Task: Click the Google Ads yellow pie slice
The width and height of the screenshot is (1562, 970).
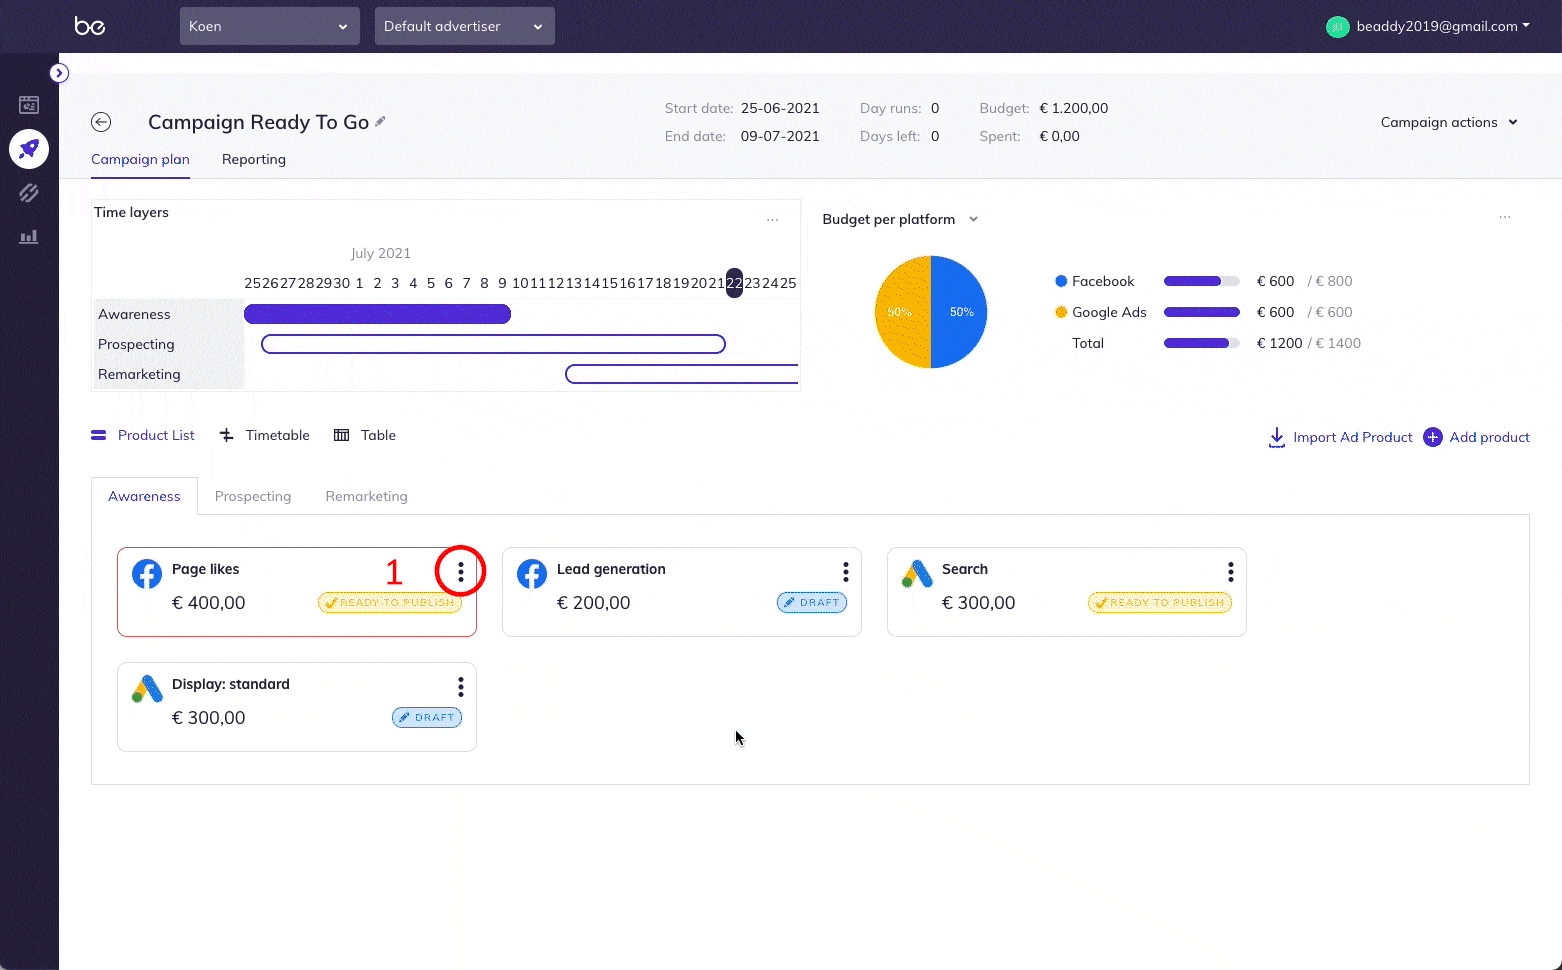Action: click(x=903, y=312)
